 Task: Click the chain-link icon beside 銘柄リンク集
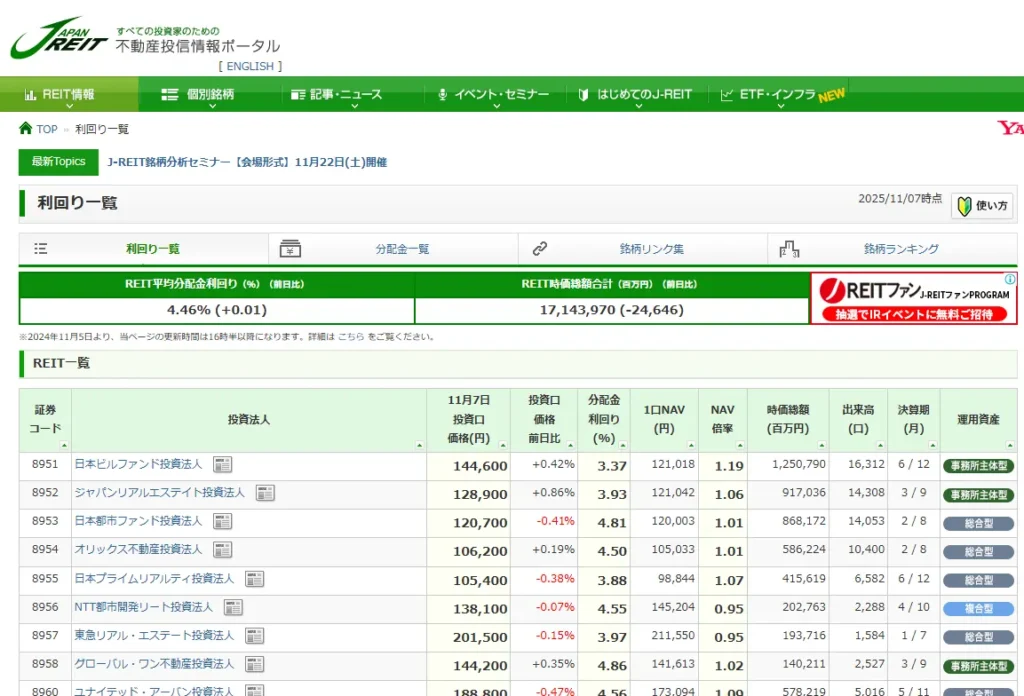pos(541,247)
